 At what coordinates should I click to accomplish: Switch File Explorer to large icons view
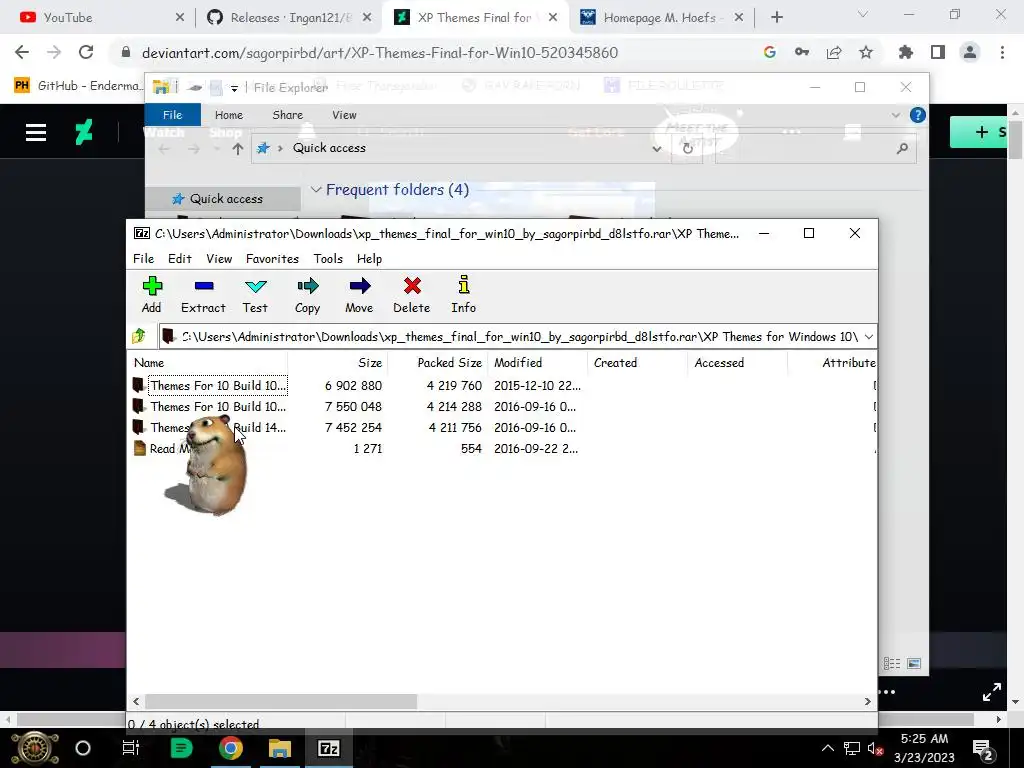[914, 664]
